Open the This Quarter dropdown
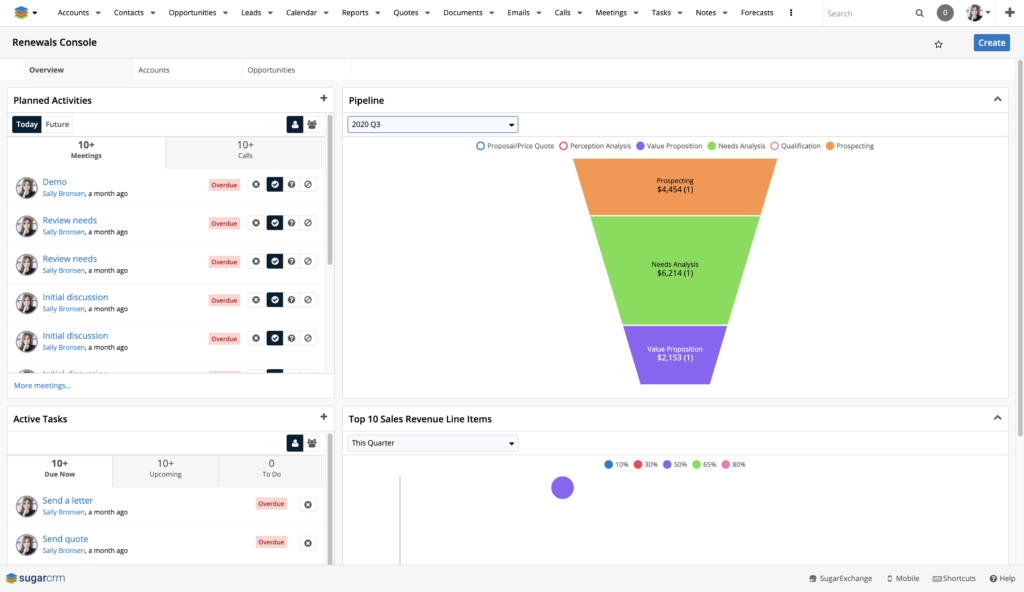Screen dimensions: 1024x592 432,443
